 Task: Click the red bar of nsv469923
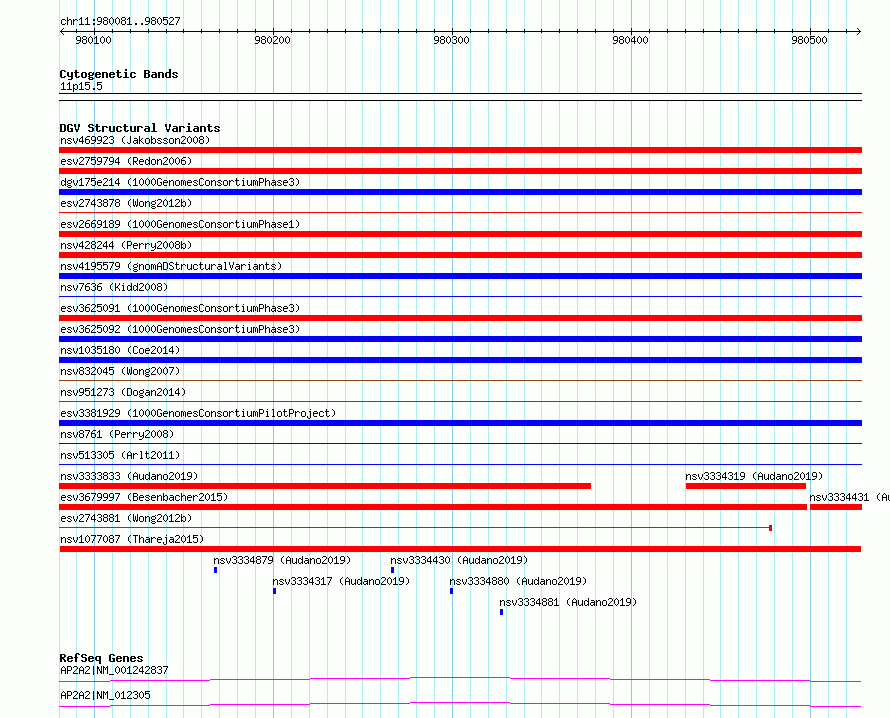coord(460,150)
